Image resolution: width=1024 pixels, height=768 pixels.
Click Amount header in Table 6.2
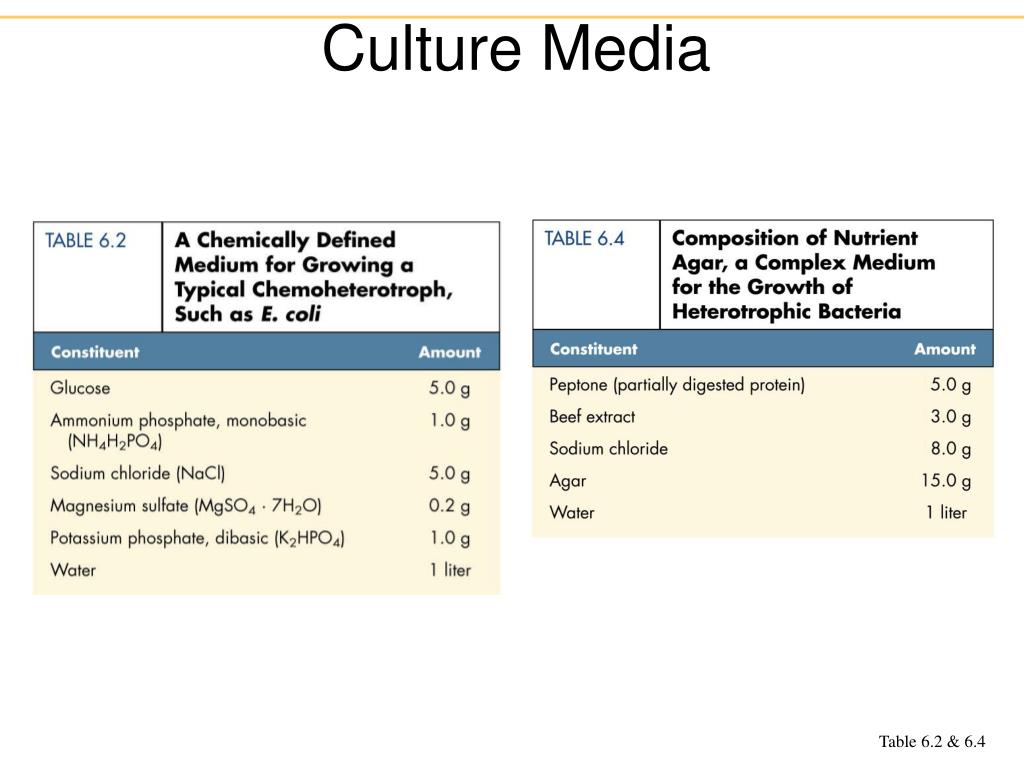[449, 352]
